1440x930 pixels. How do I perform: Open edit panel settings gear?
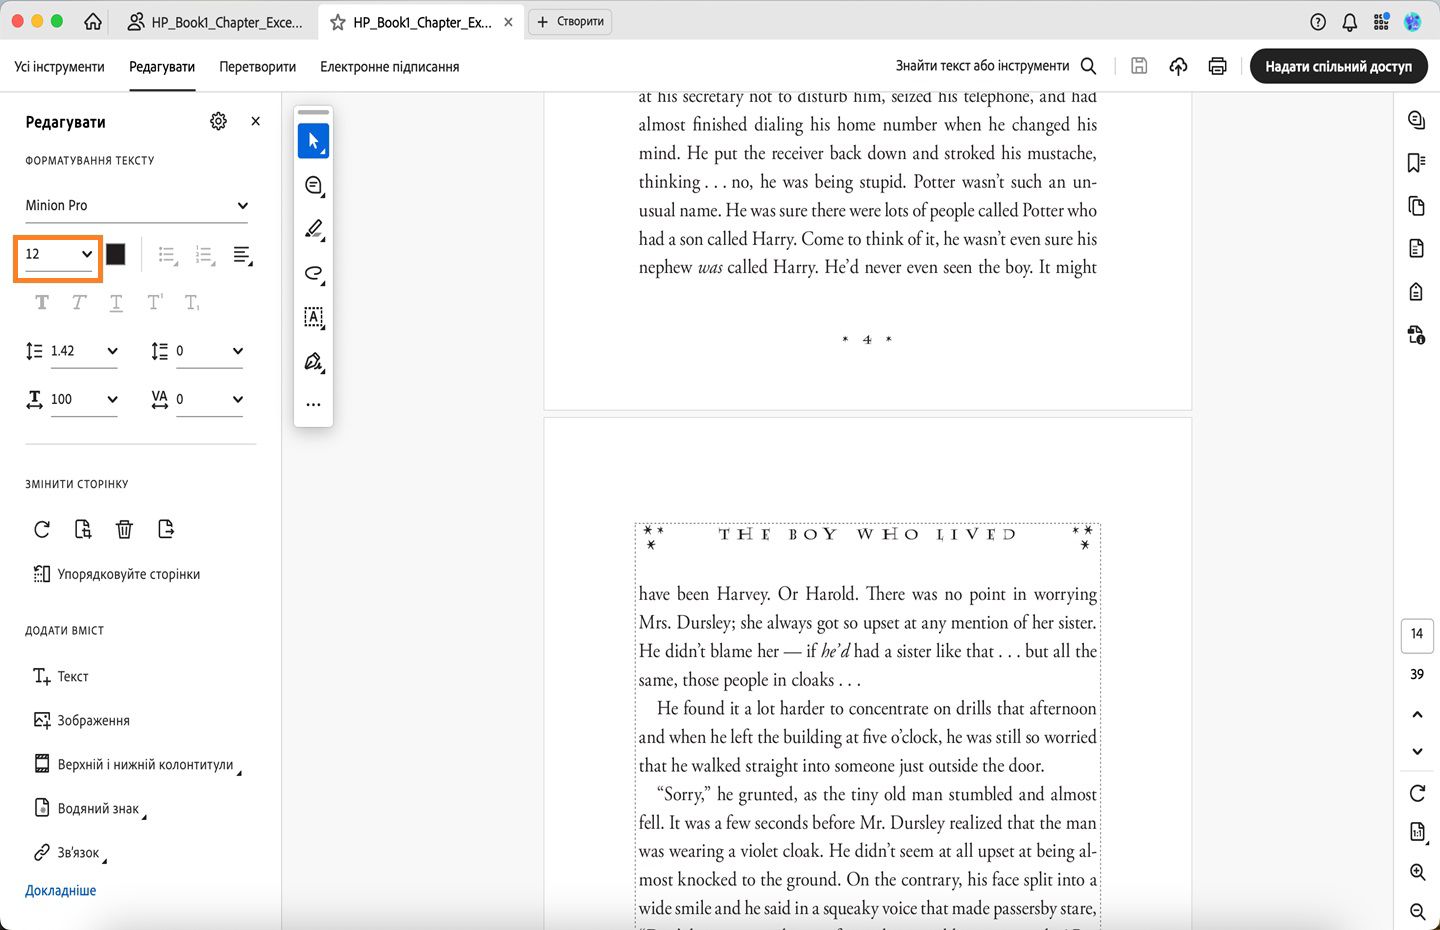tap(218, 121)
